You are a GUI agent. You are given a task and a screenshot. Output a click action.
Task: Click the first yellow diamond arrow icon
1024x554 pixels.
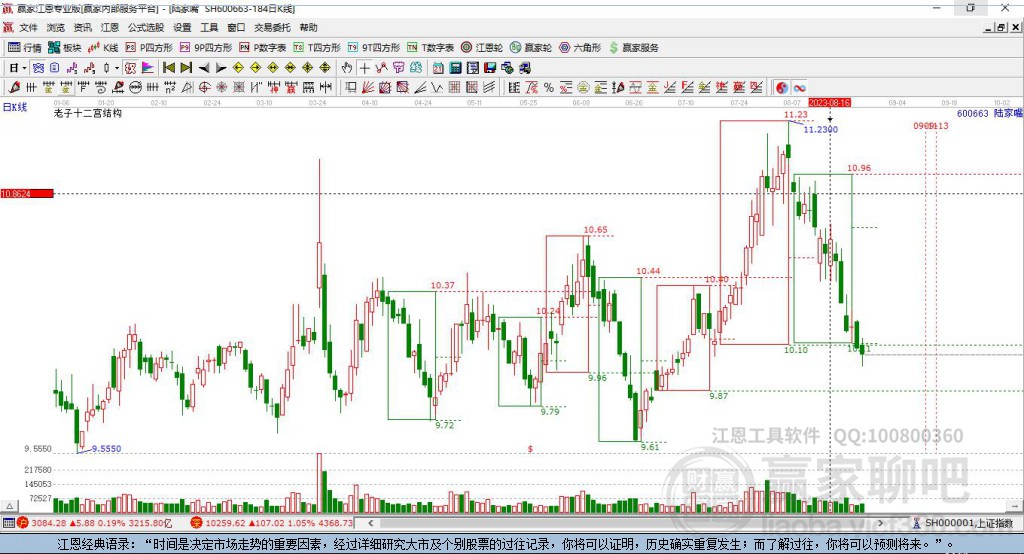[238, 68]
